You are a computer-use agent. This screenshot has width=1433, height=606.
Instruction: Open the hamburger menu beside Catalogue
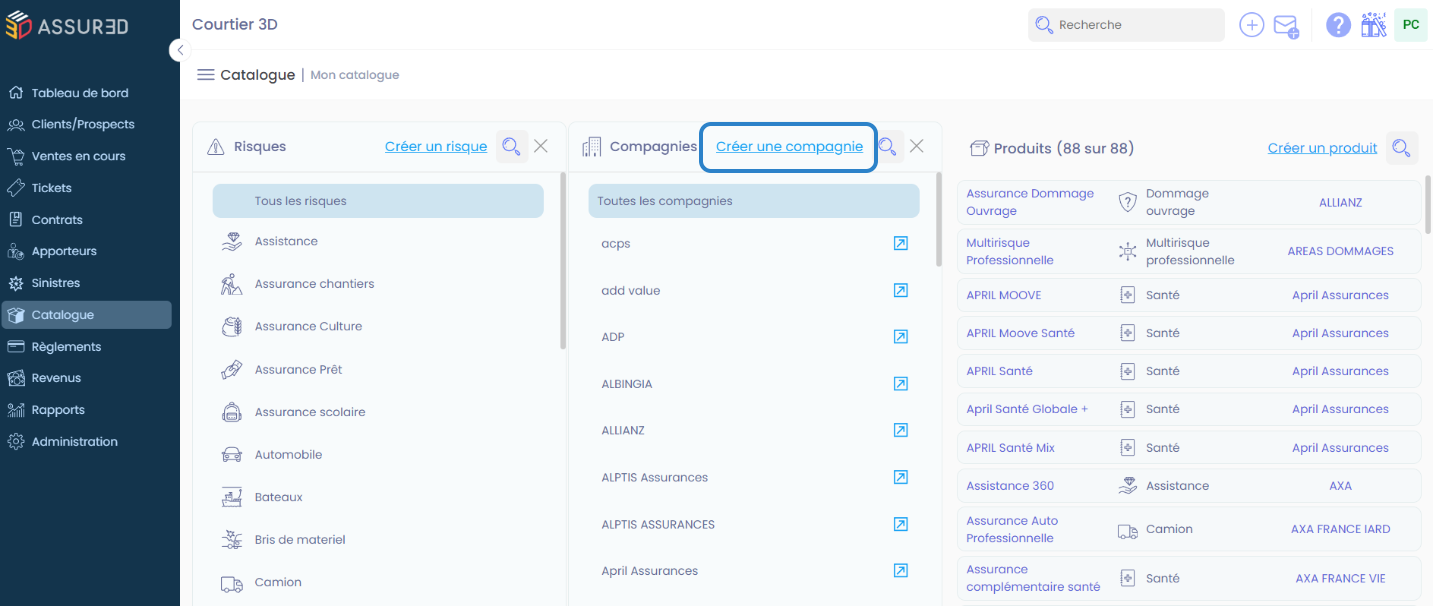[206, 75]
